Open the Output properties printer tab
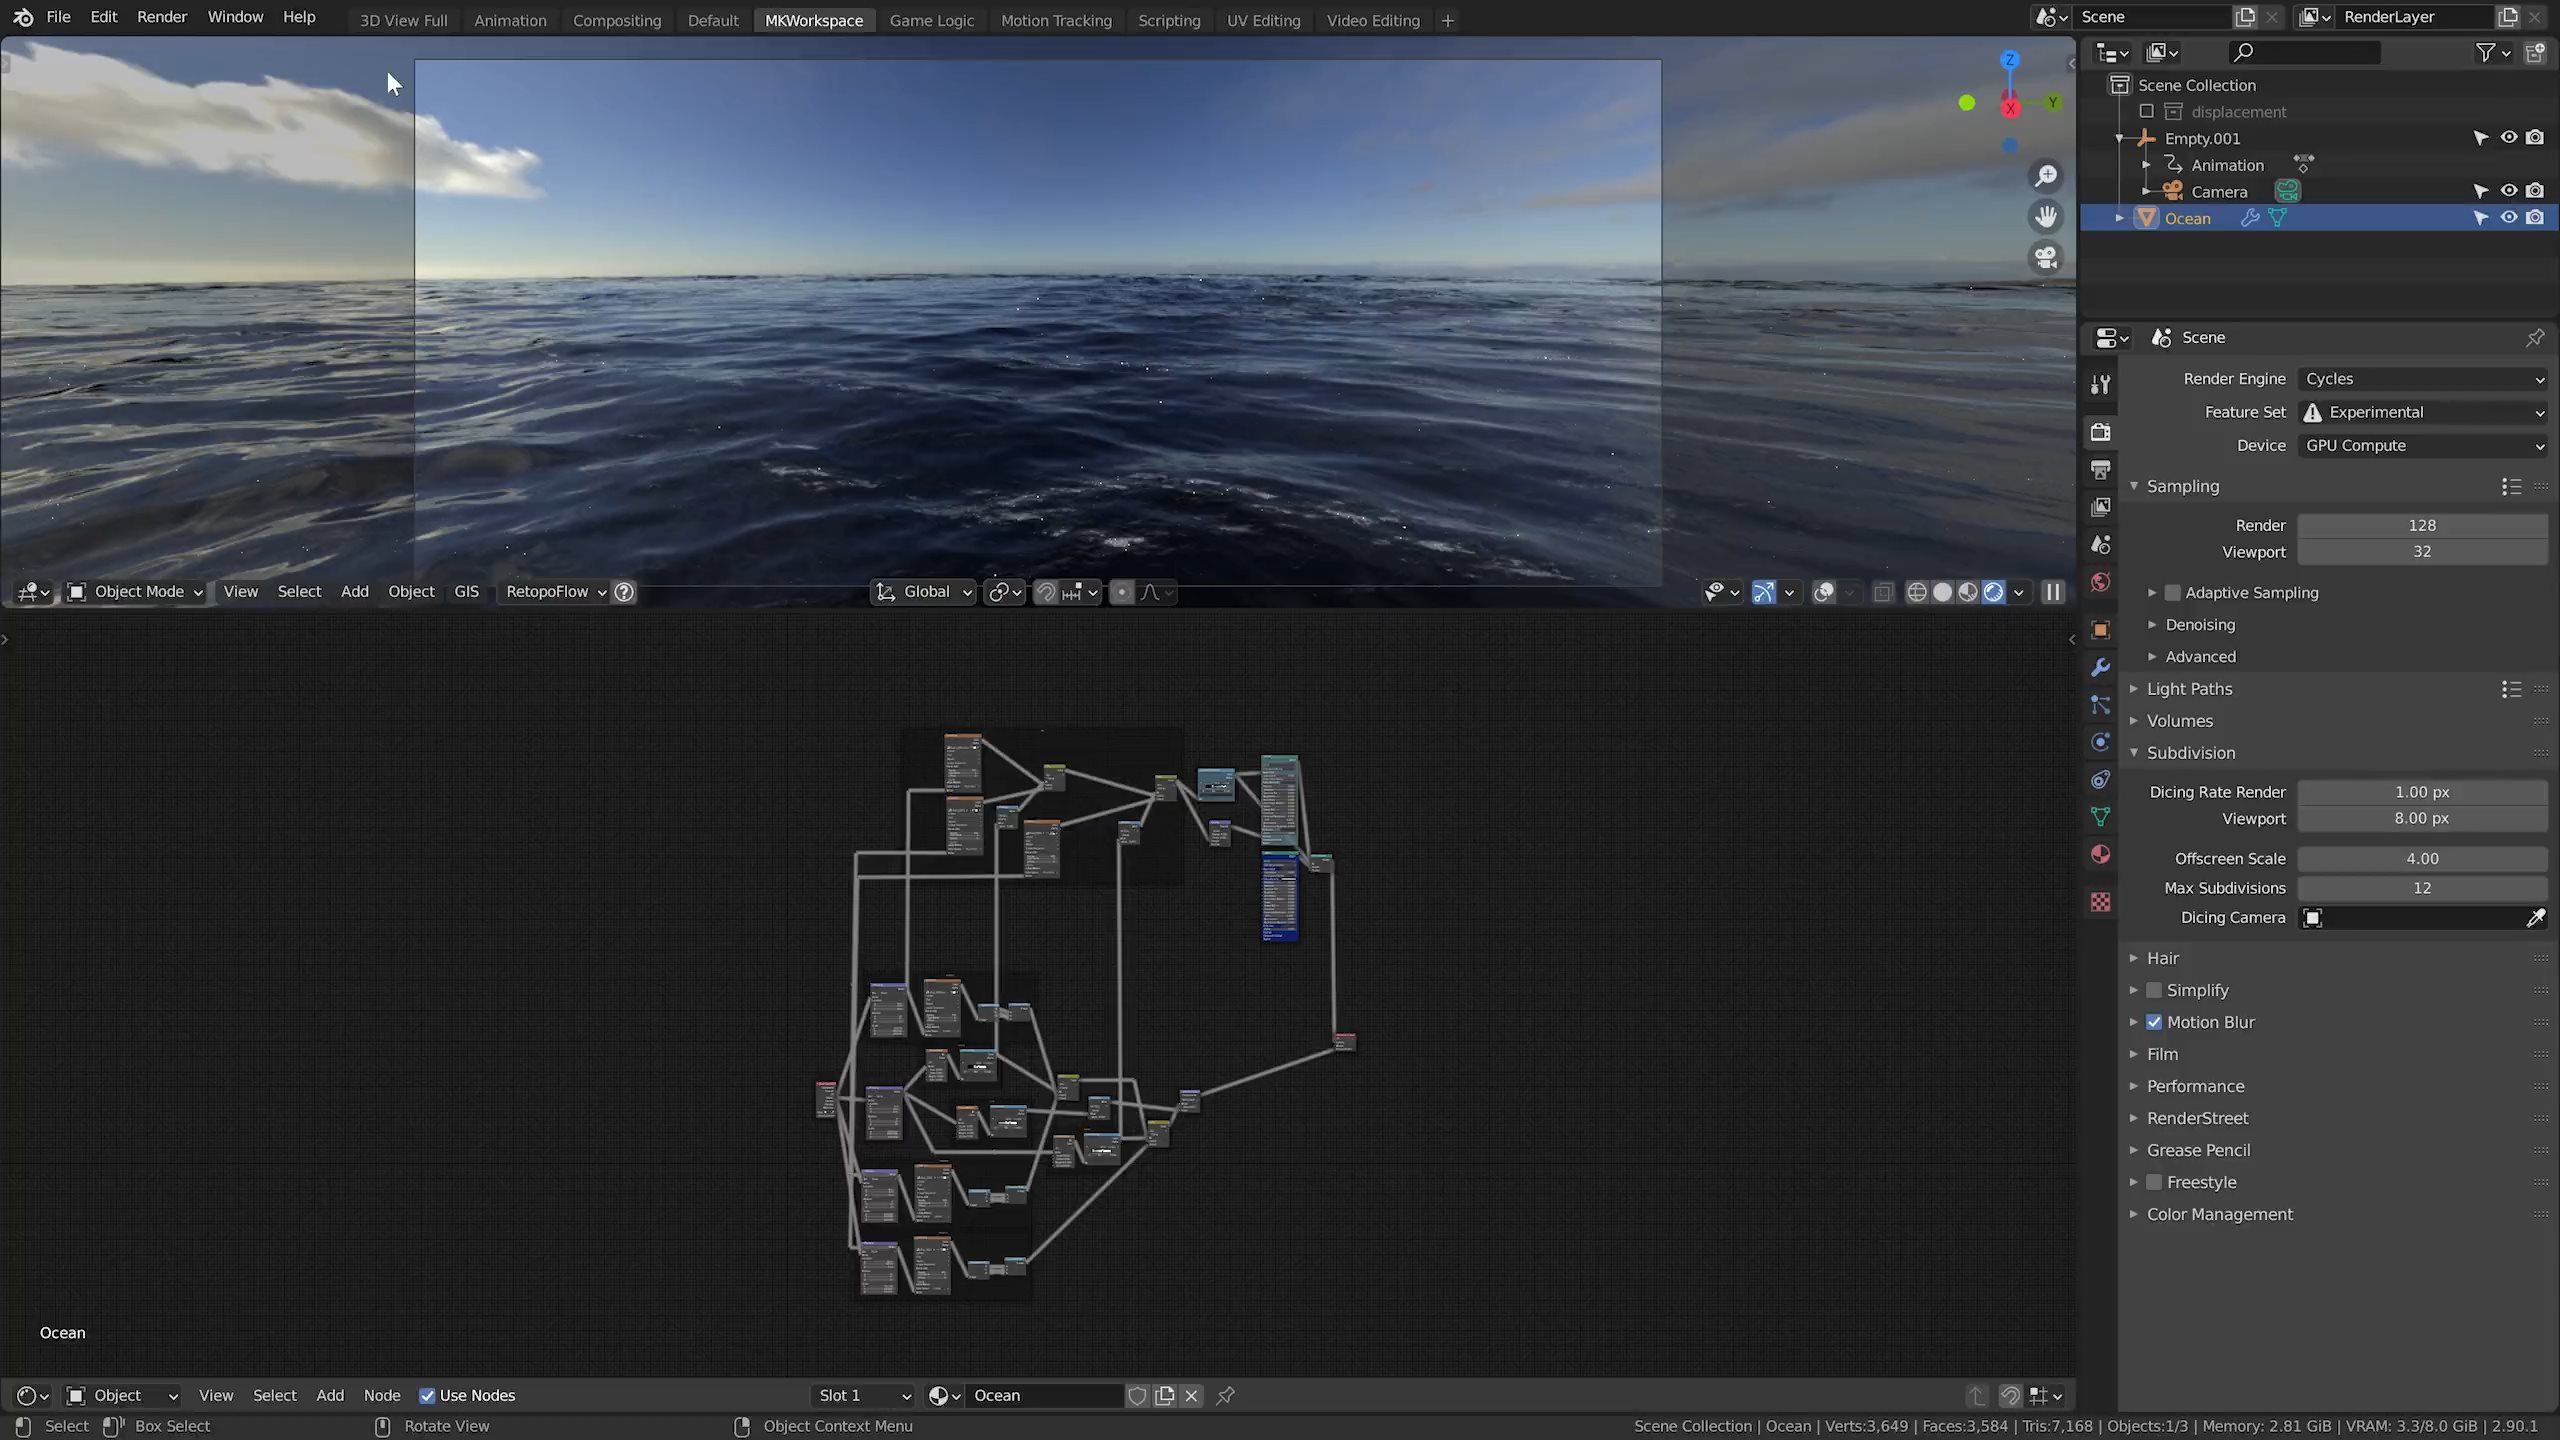 2100,469
